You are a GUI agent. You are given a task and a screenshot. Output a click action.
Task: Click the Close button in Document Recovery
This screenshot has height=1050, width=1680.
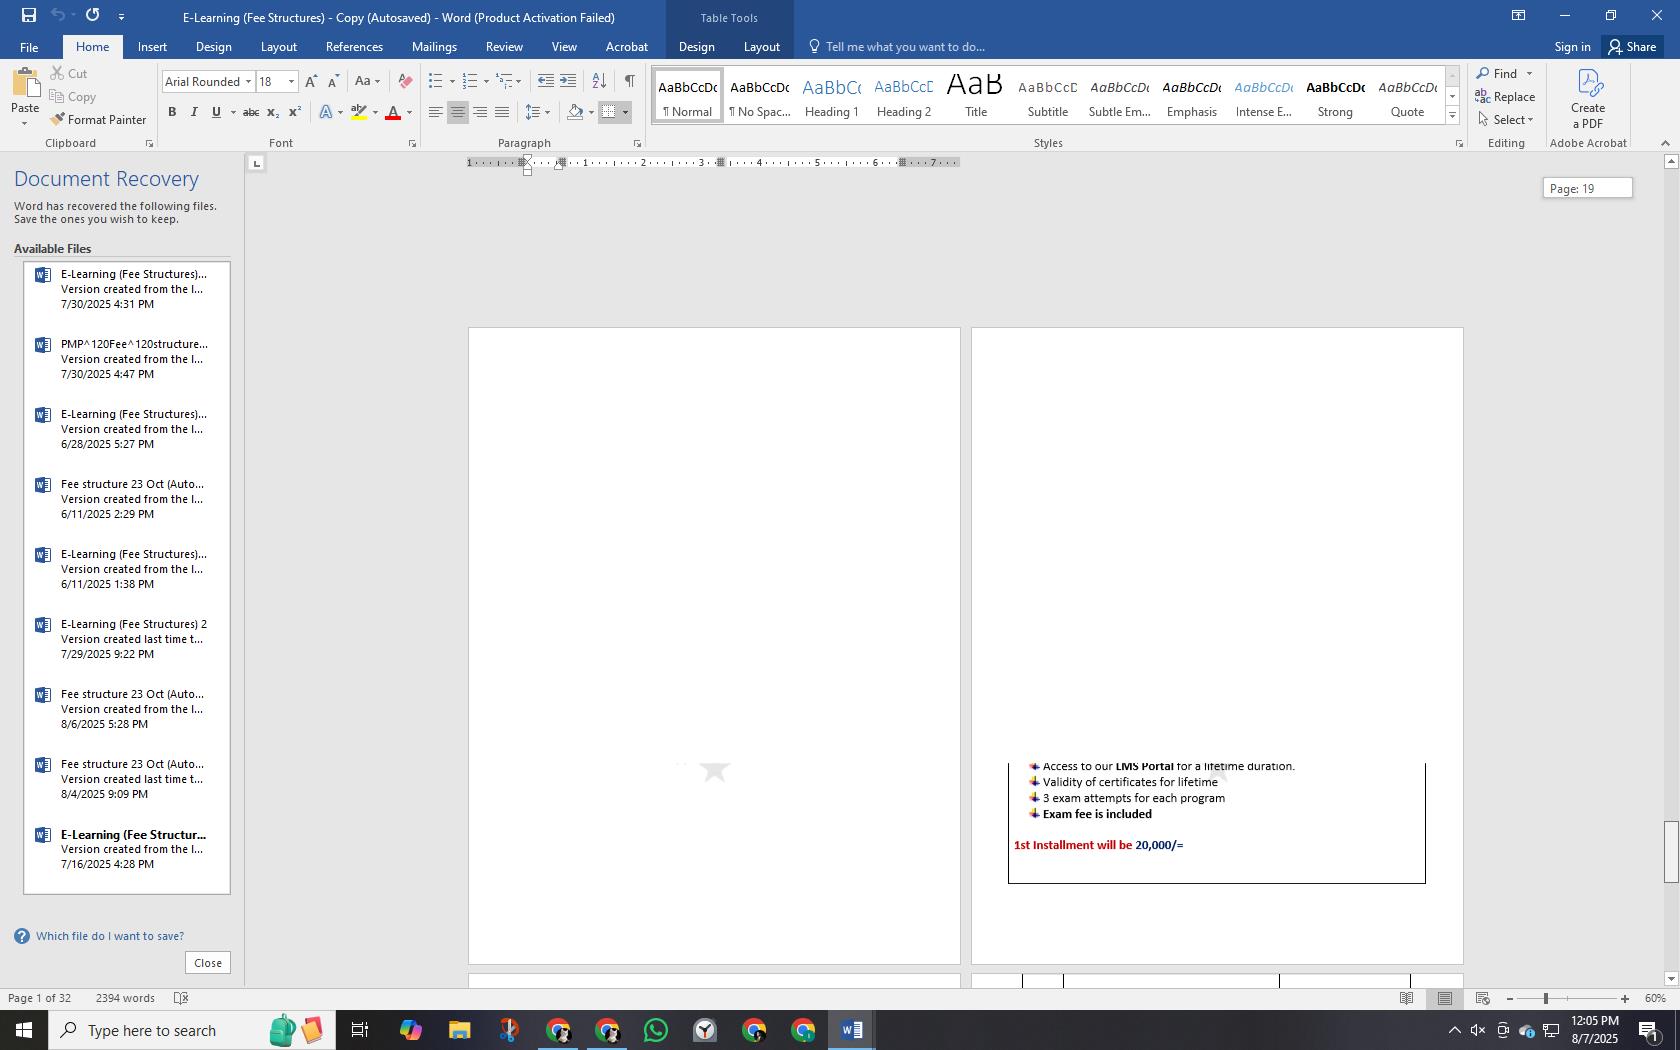coord(208,963)
